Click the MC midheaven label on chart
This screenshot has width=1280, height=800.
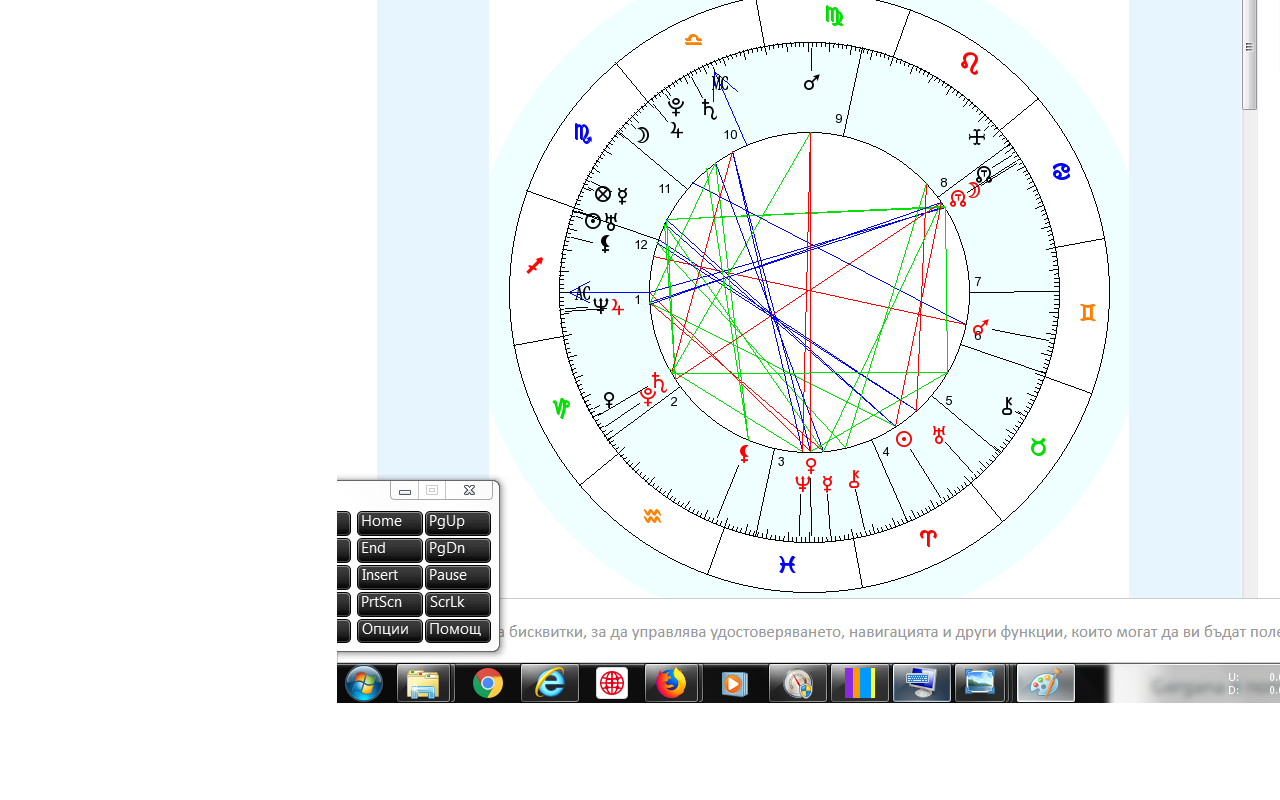720,83
